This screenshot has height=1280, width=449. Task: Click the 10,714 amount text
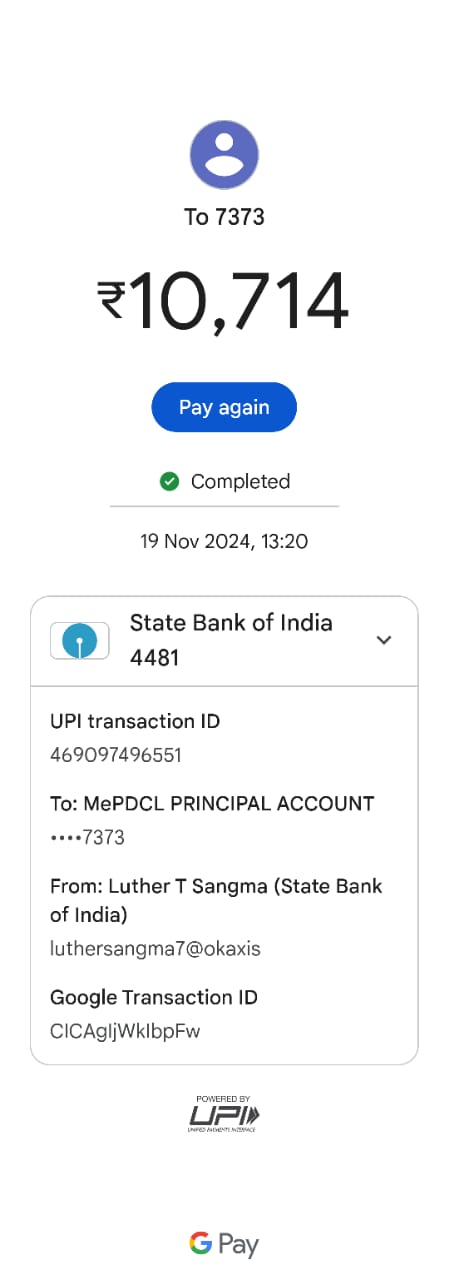(x=239, y=301)
